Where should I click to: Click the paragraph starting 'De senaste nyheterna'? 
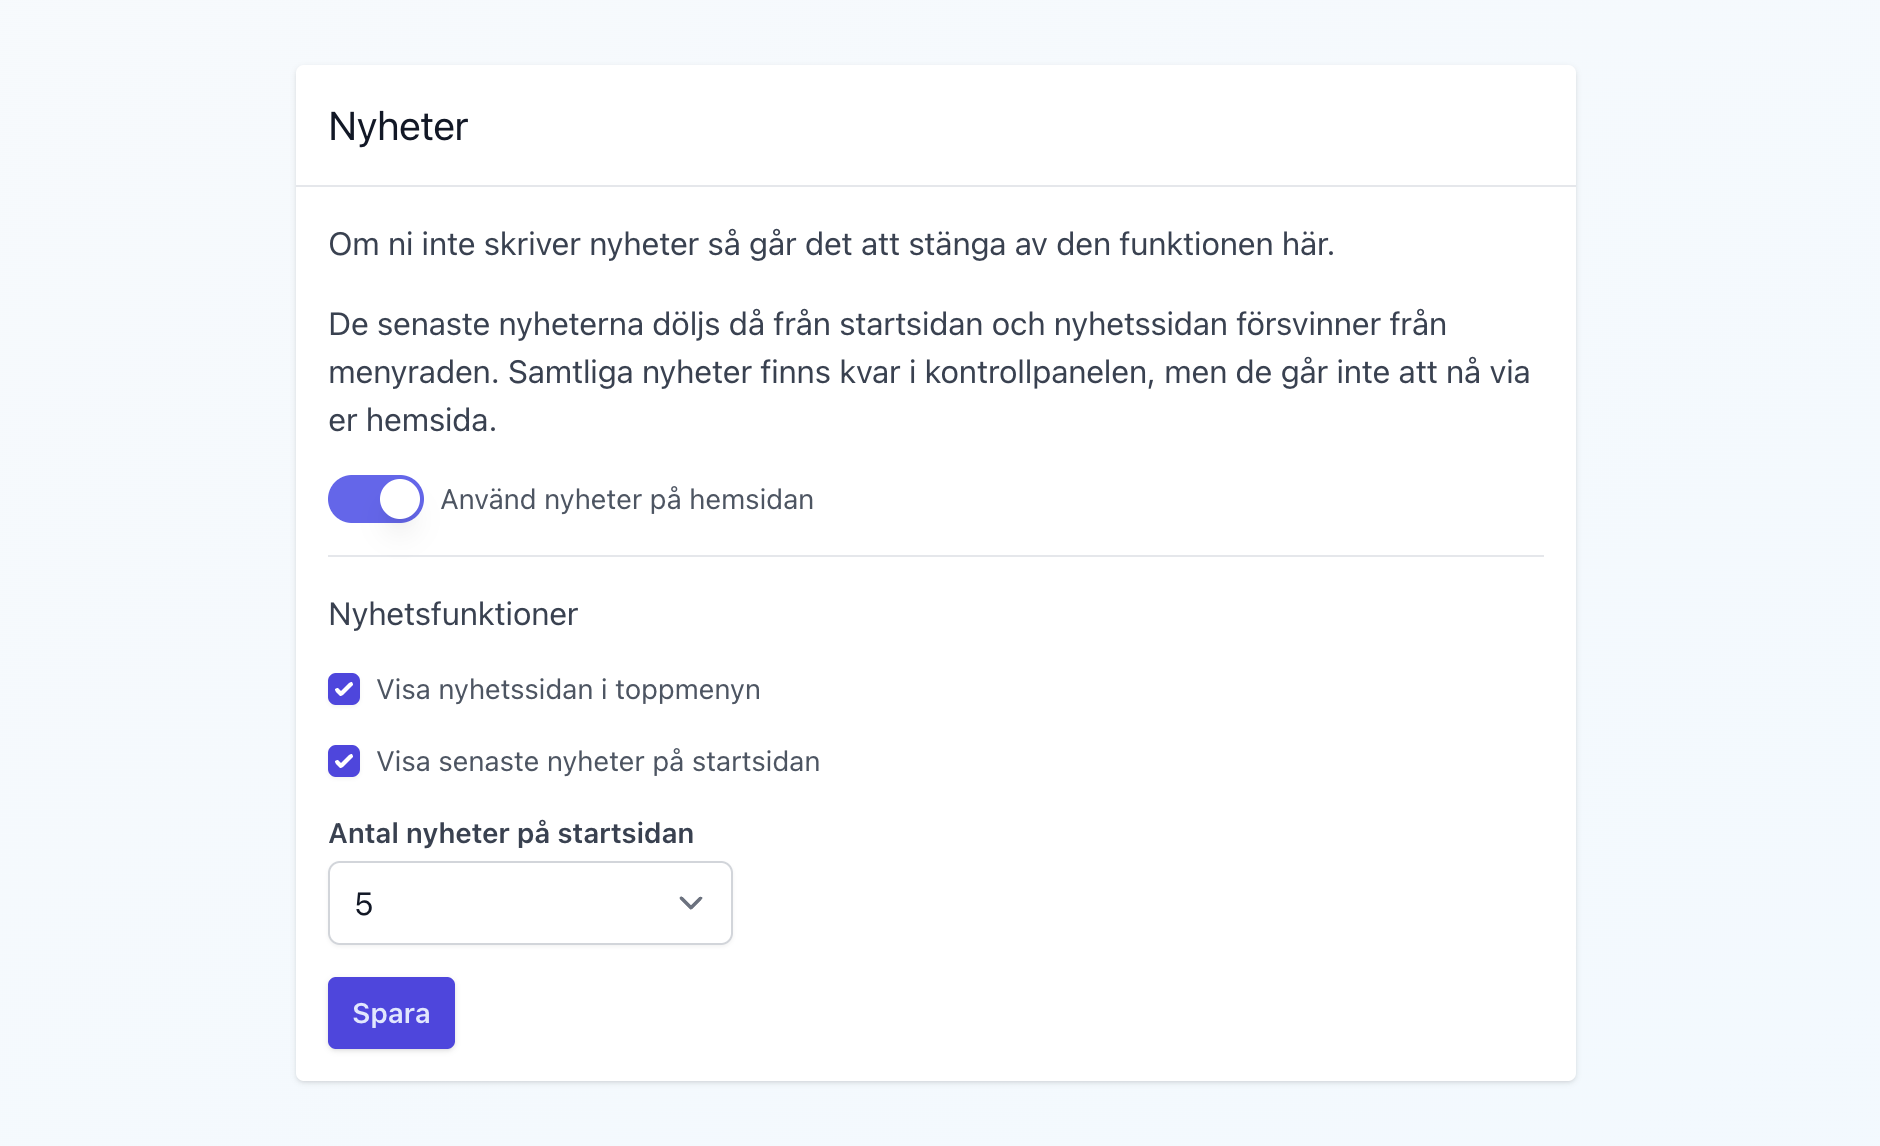click(928, 372)
